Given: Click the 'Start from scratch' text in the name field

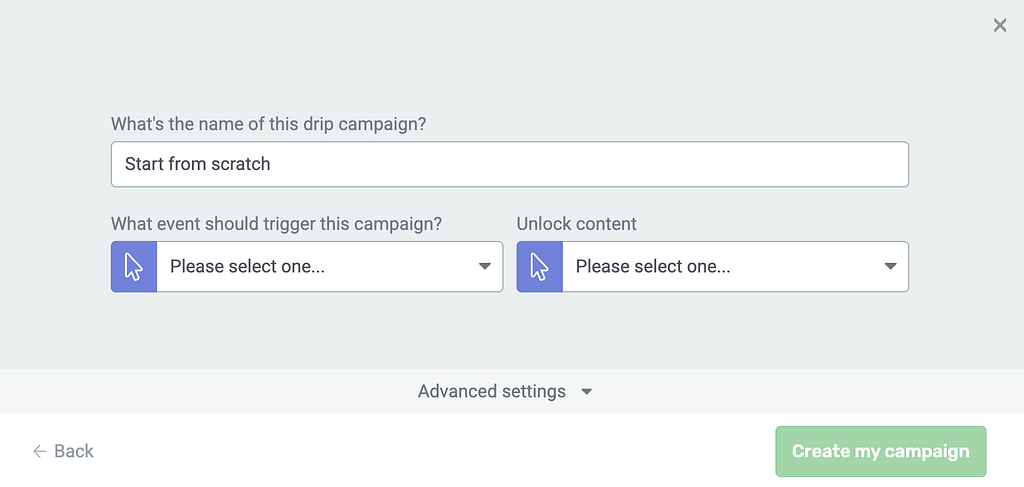Looking at the screenshot, I should click(x=197, y=164).
